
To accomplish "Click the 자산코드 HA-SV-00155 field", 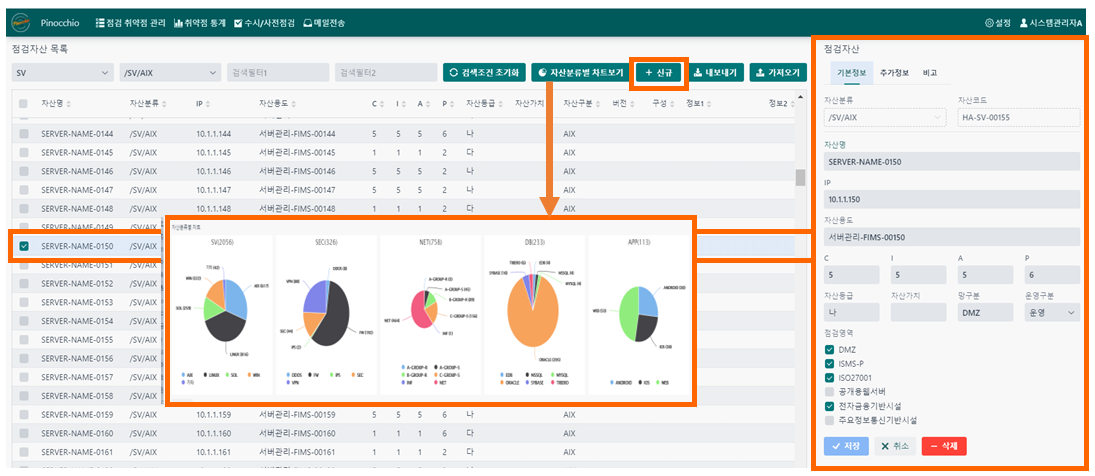I will click(1019, 117).
